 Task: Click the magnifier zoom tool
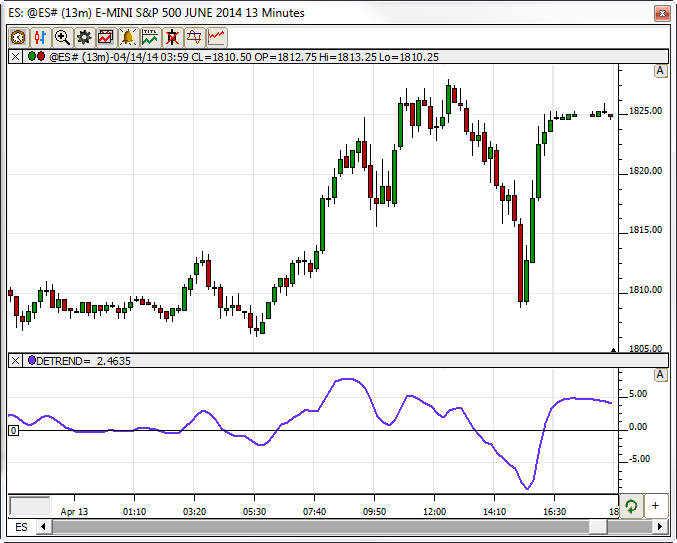(x=62, y=38)
